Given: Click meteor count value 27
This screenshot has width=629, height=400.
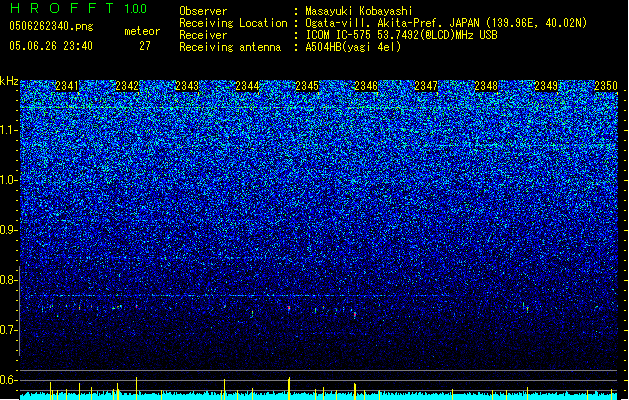Looking at the screenshot, I should coord(145,46).
